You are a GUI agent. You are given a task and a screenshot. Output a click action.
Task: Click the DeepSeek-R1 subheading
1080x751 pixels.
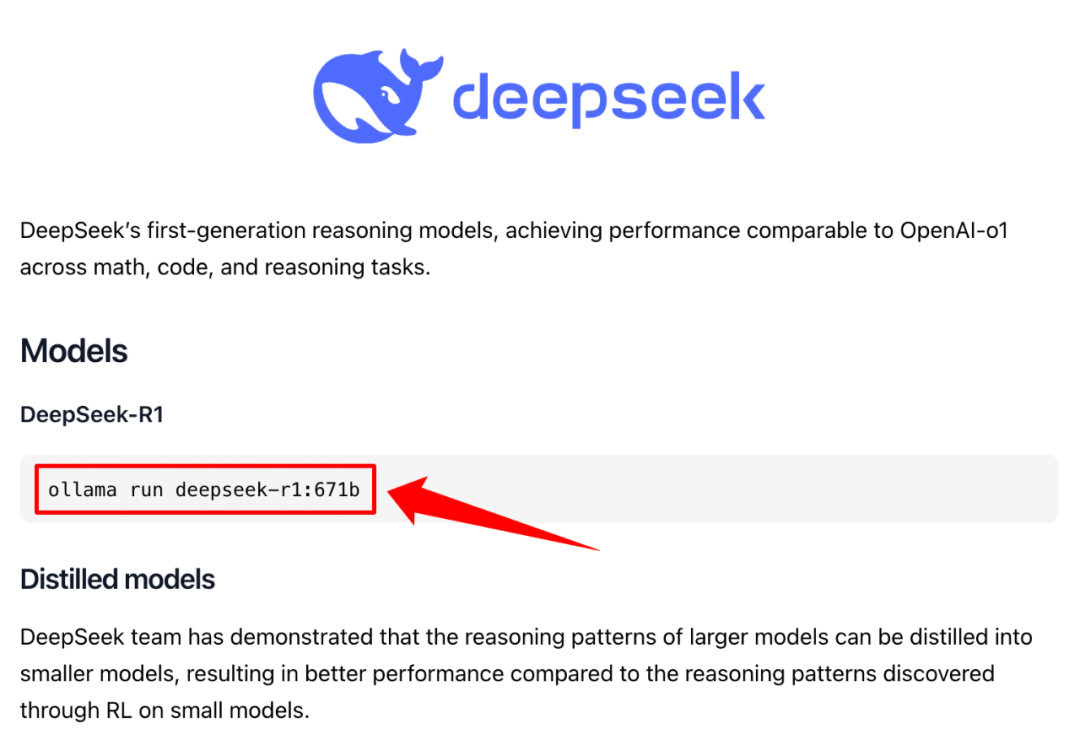(x=92, y=415)
